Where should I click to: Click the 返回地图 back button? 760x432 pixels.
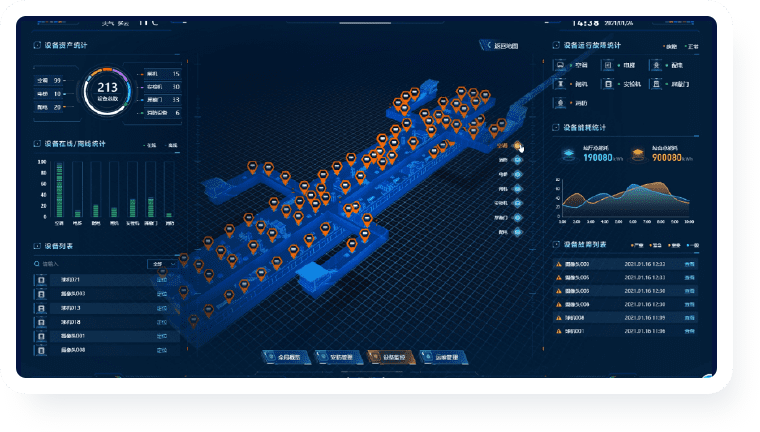click(x=500, y=46)
